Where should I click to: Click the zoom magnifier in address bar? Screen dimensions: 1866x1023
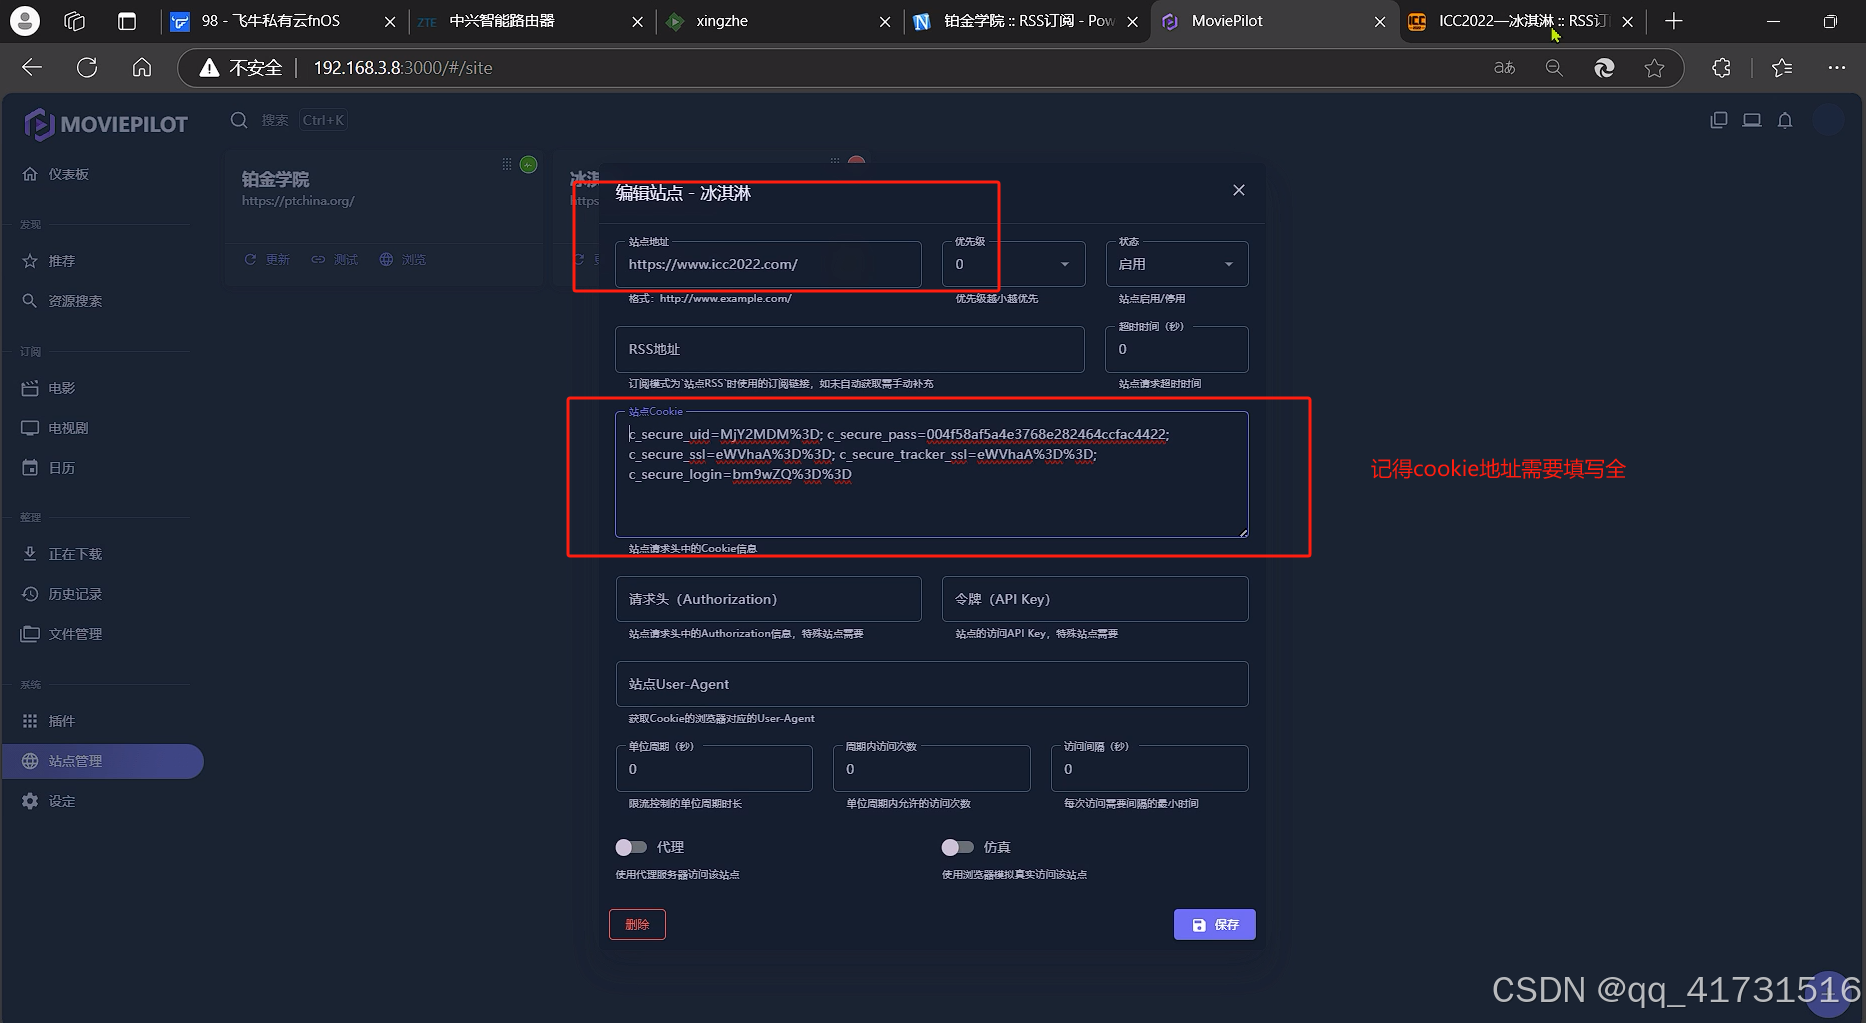(x=1554, y=68)
